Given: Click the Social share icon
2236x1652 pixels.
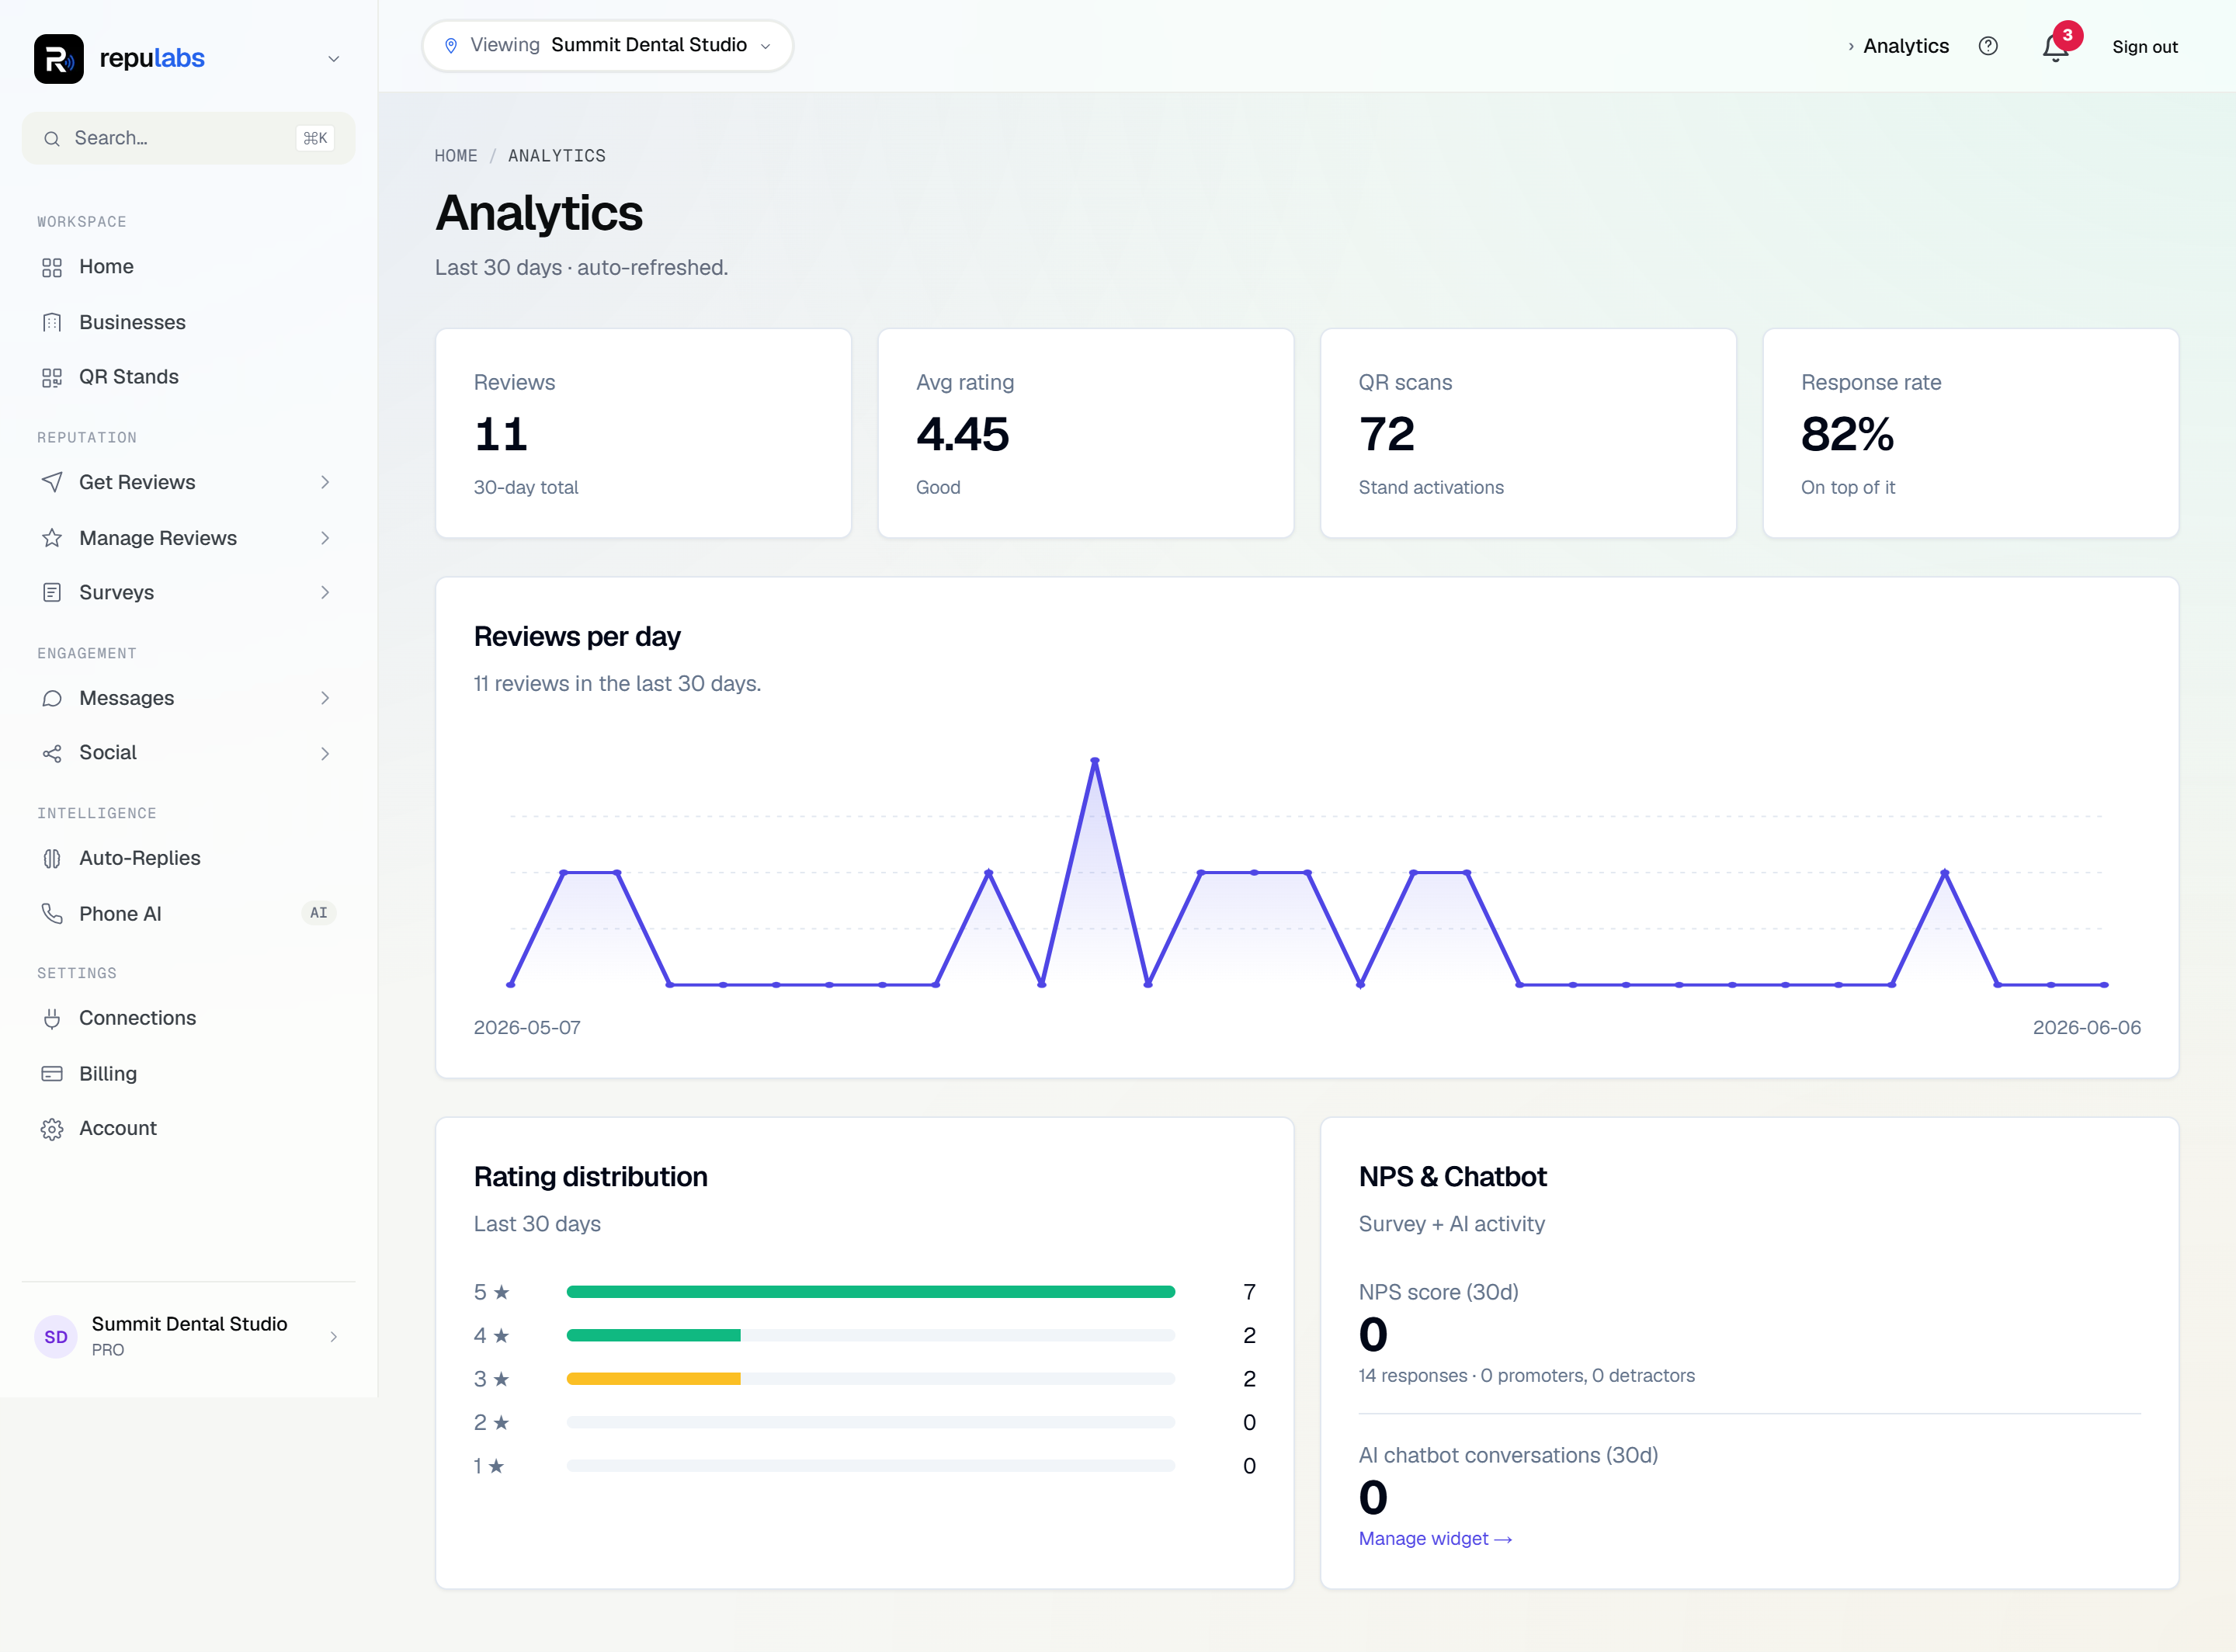Looking at the screenshot, I should [52, 753].
